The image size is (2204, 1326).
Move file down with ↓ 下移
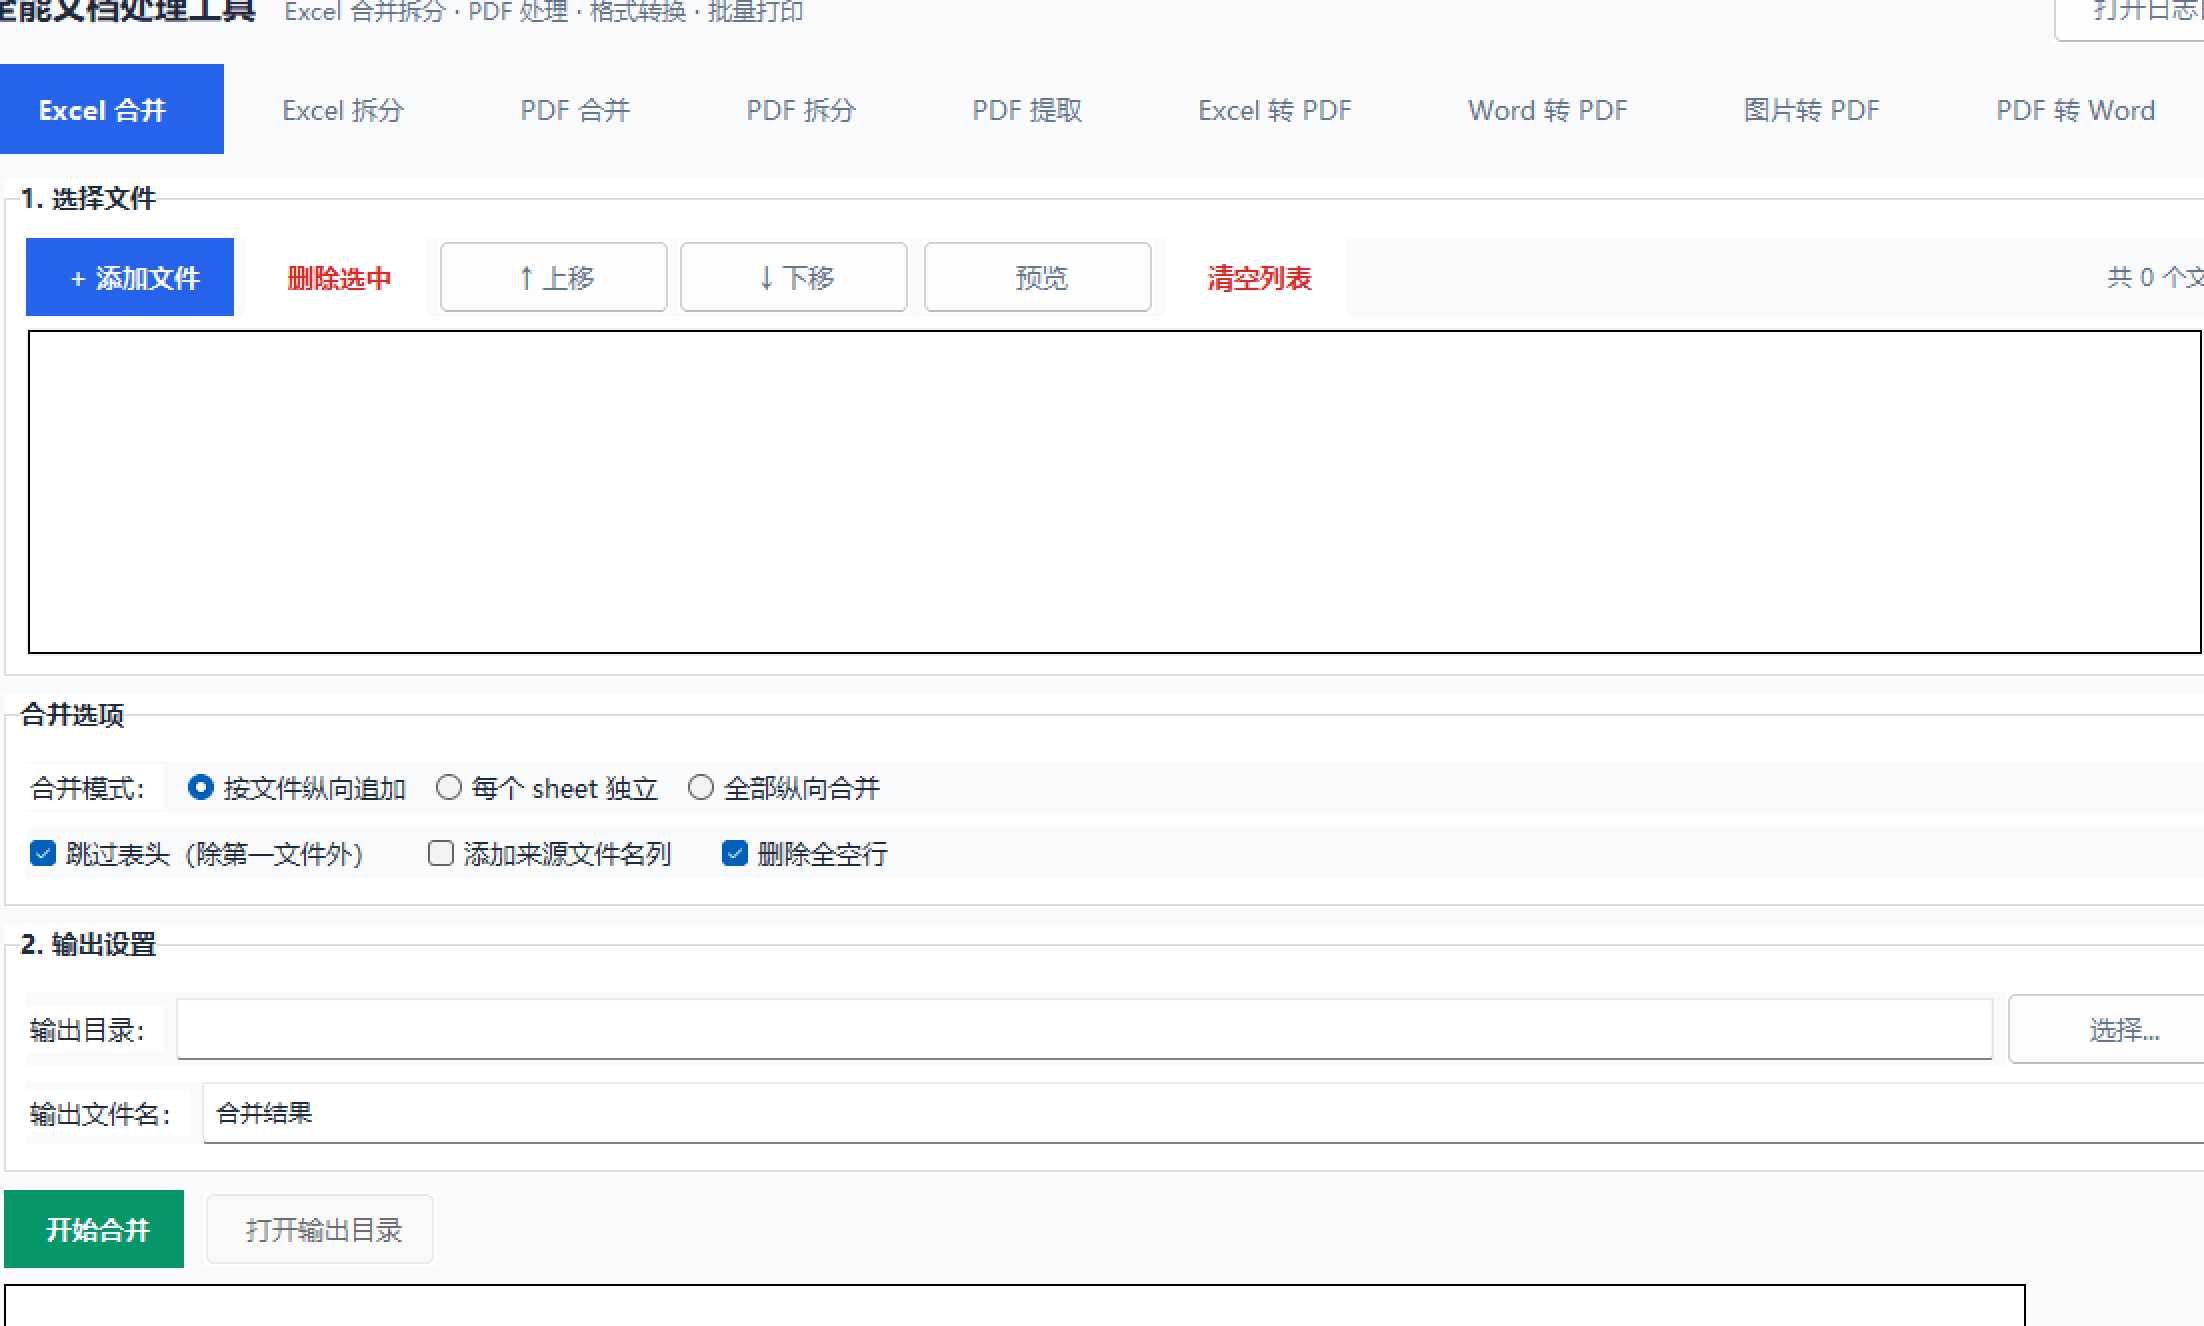794,277
